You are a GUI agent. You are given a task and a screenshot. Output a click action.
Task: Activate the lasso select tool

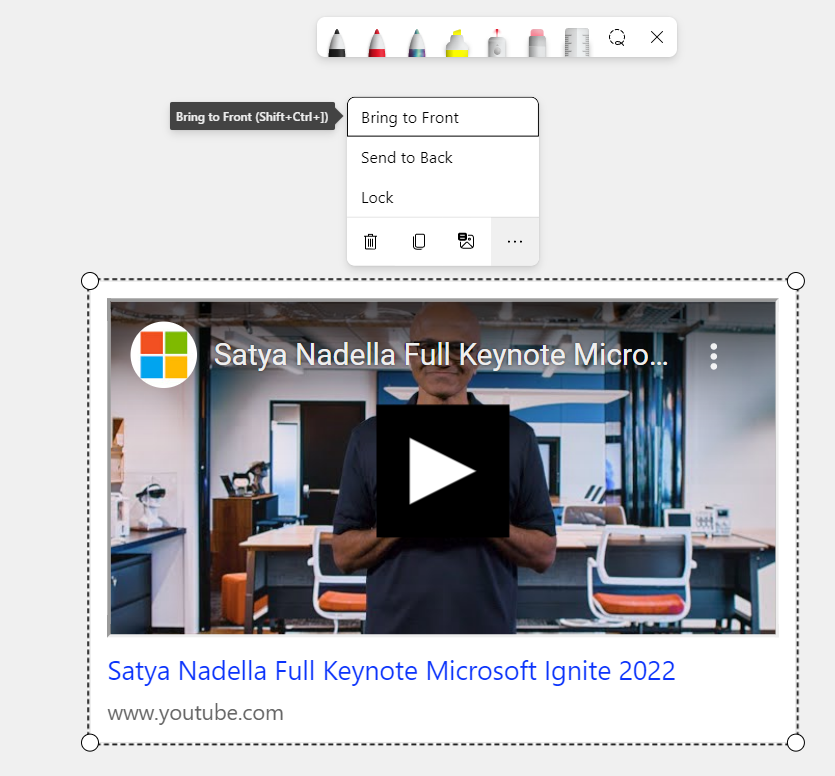[617, 37]
